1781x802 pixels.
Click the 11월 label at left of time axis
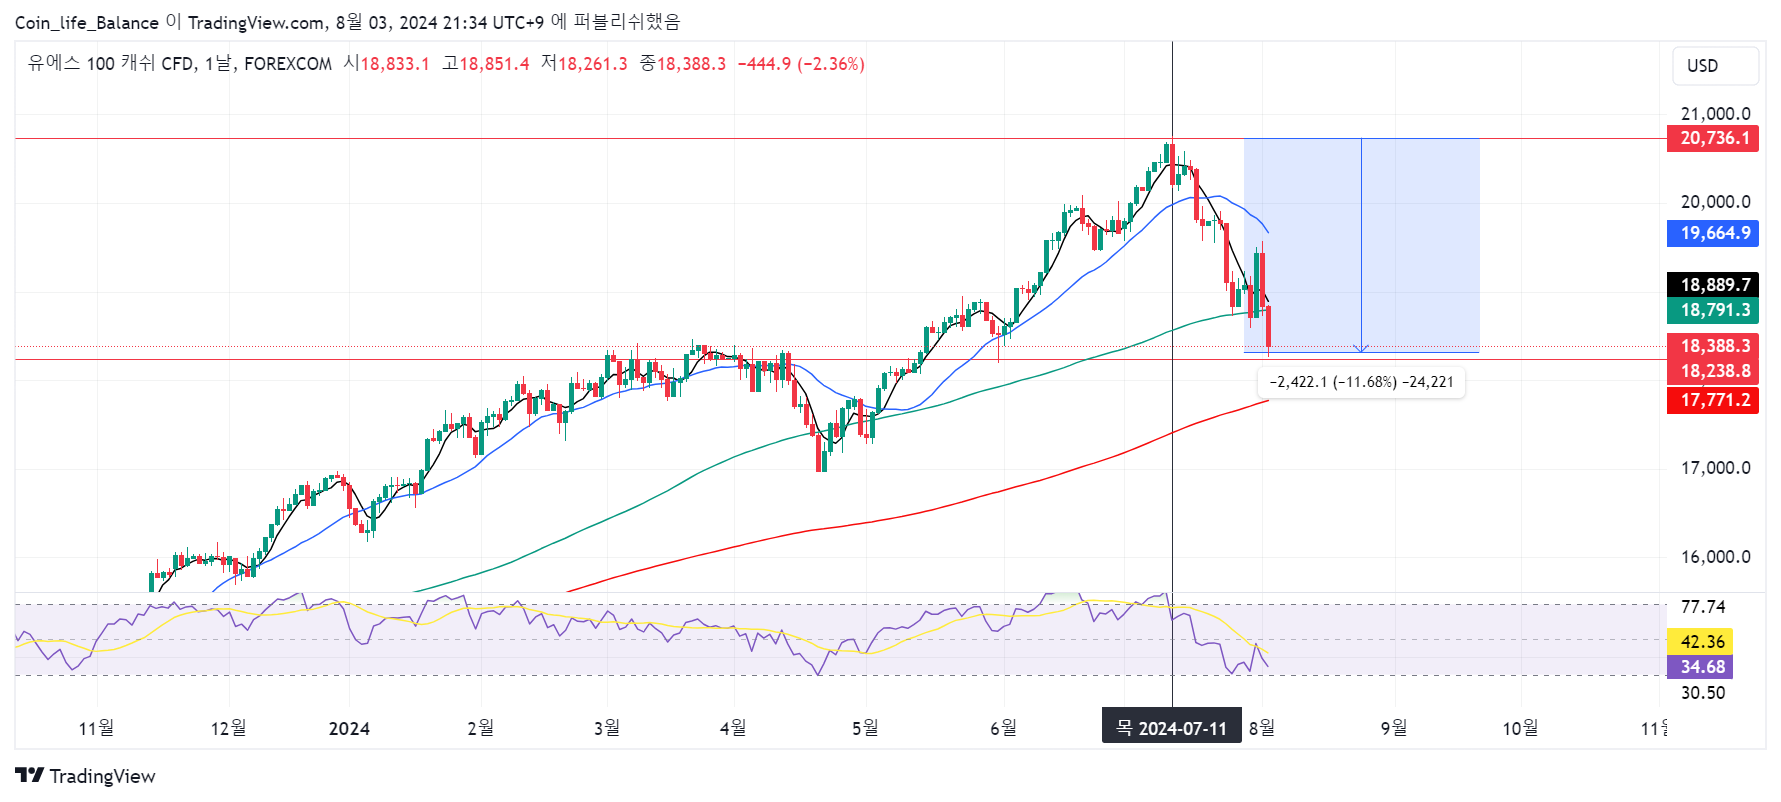tap(97, 728)
